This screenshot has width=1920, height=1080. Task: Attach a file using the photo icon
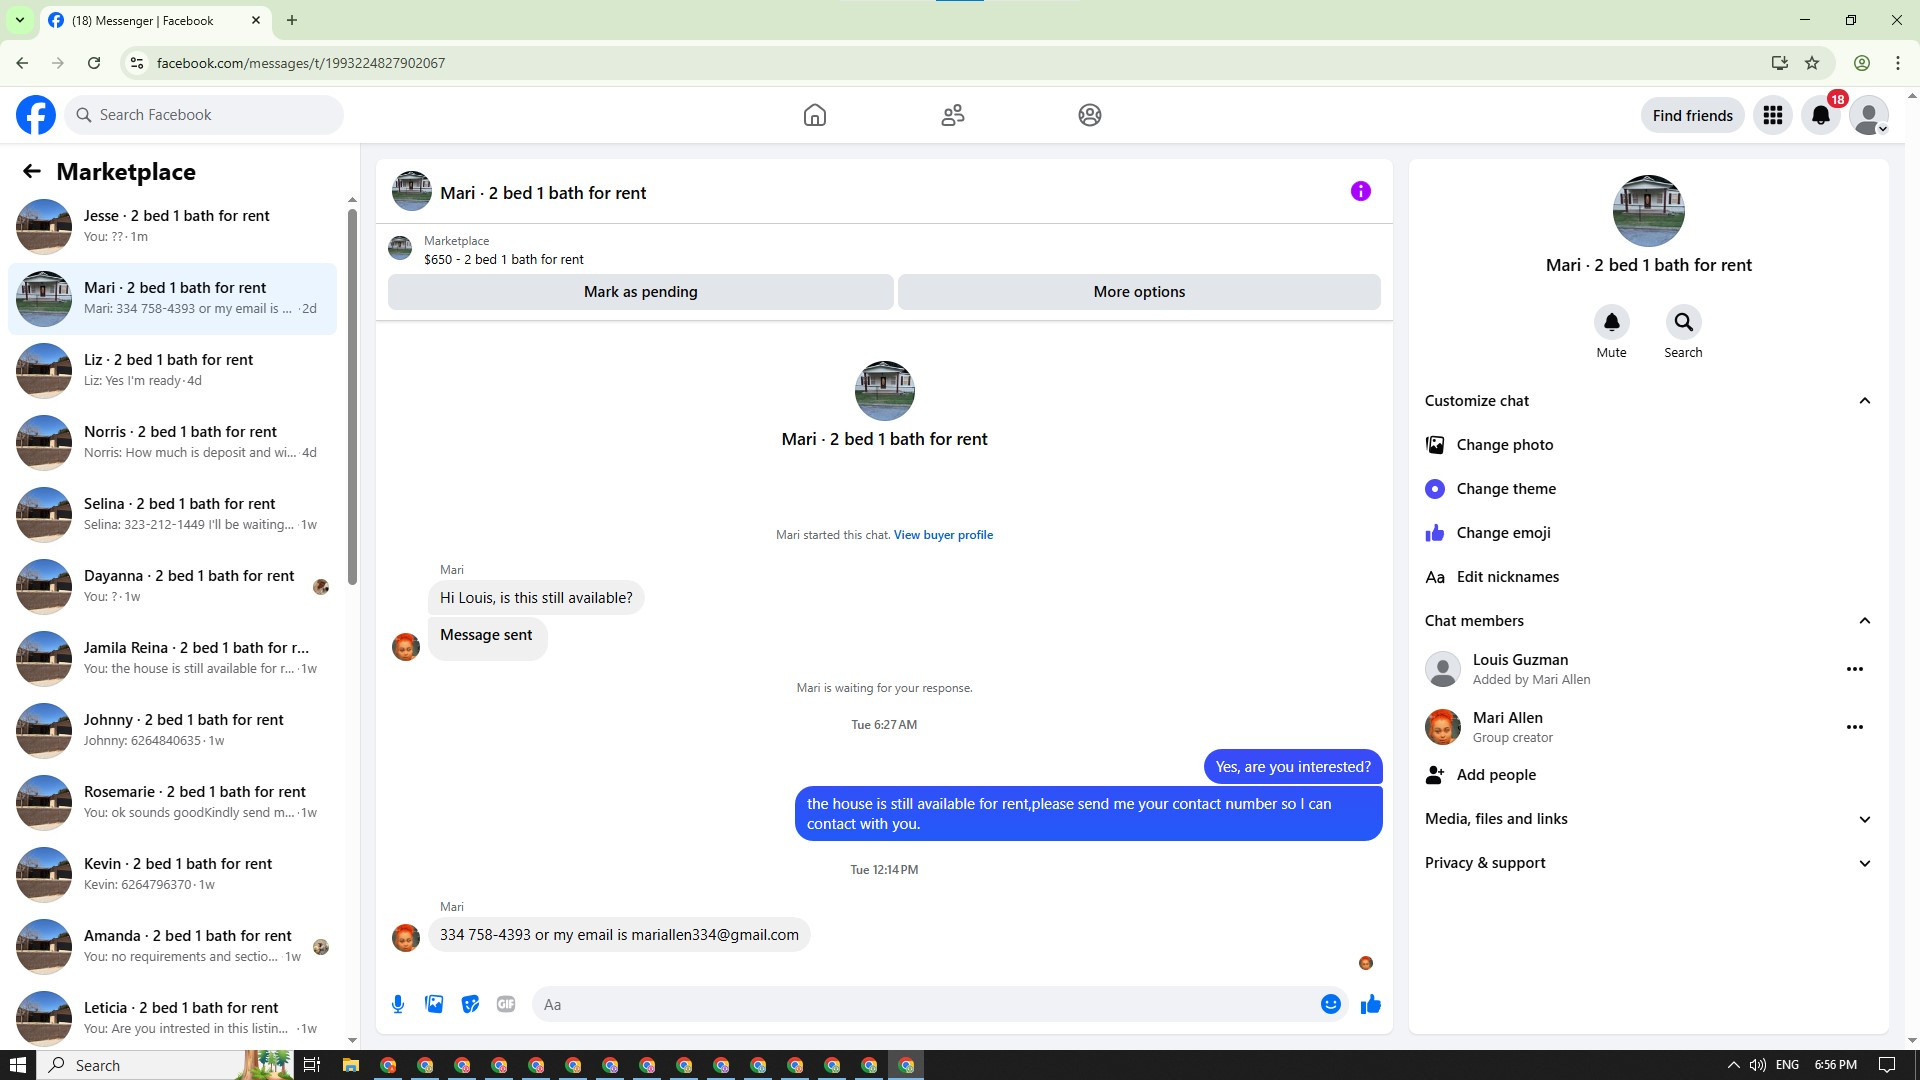434,1004
